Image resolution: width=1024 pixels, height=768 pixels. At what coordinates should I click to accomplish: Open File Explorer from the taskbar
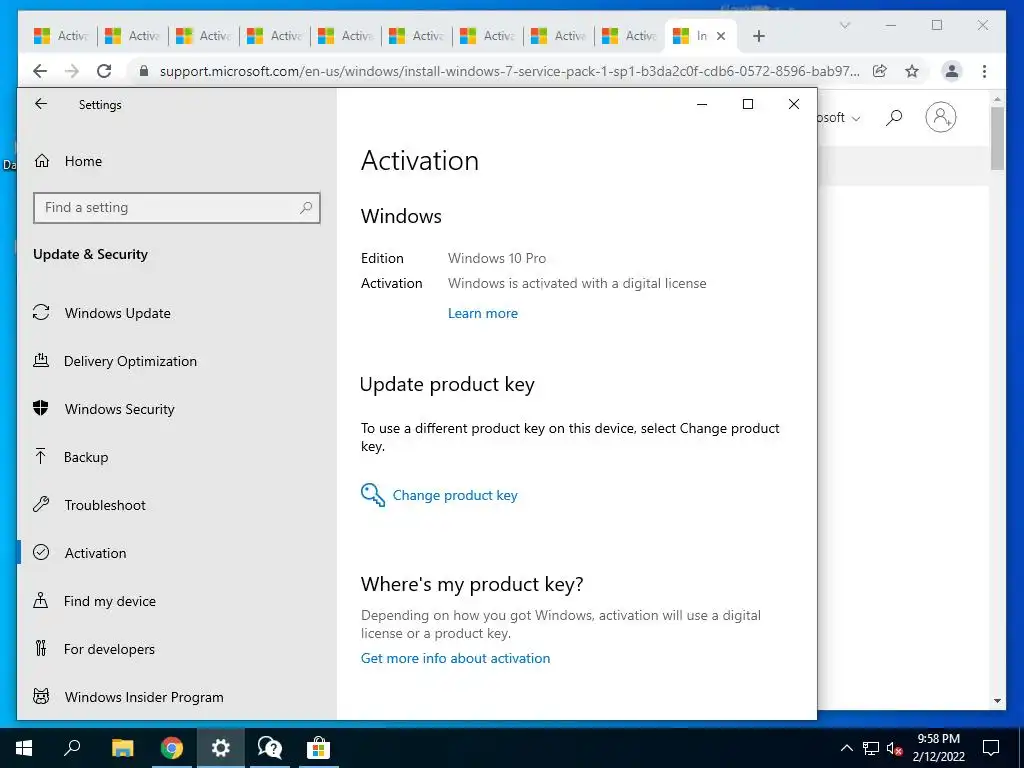(x=122, y=748)
